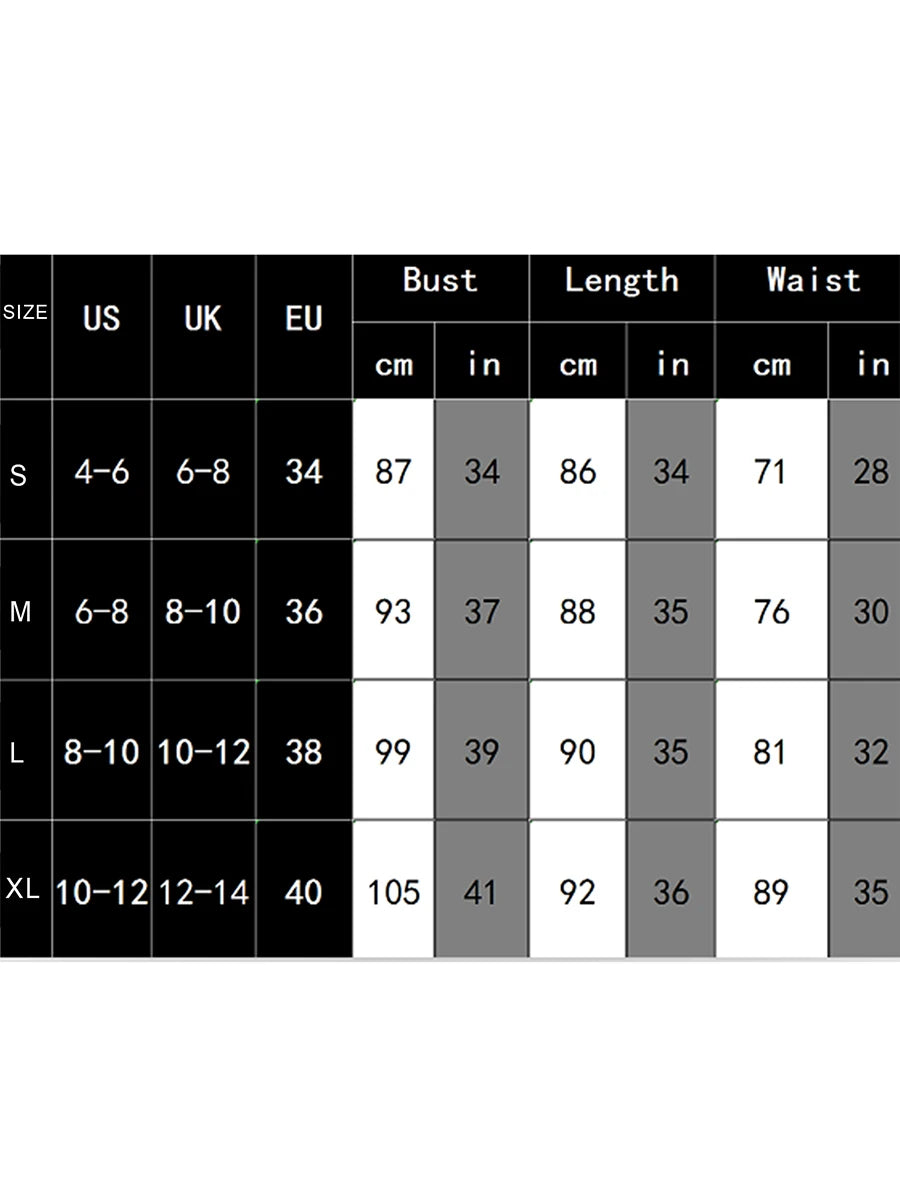Click EU size 40 cell
Viewport: 900px width, 1200px height.
(x=304, y=892)
